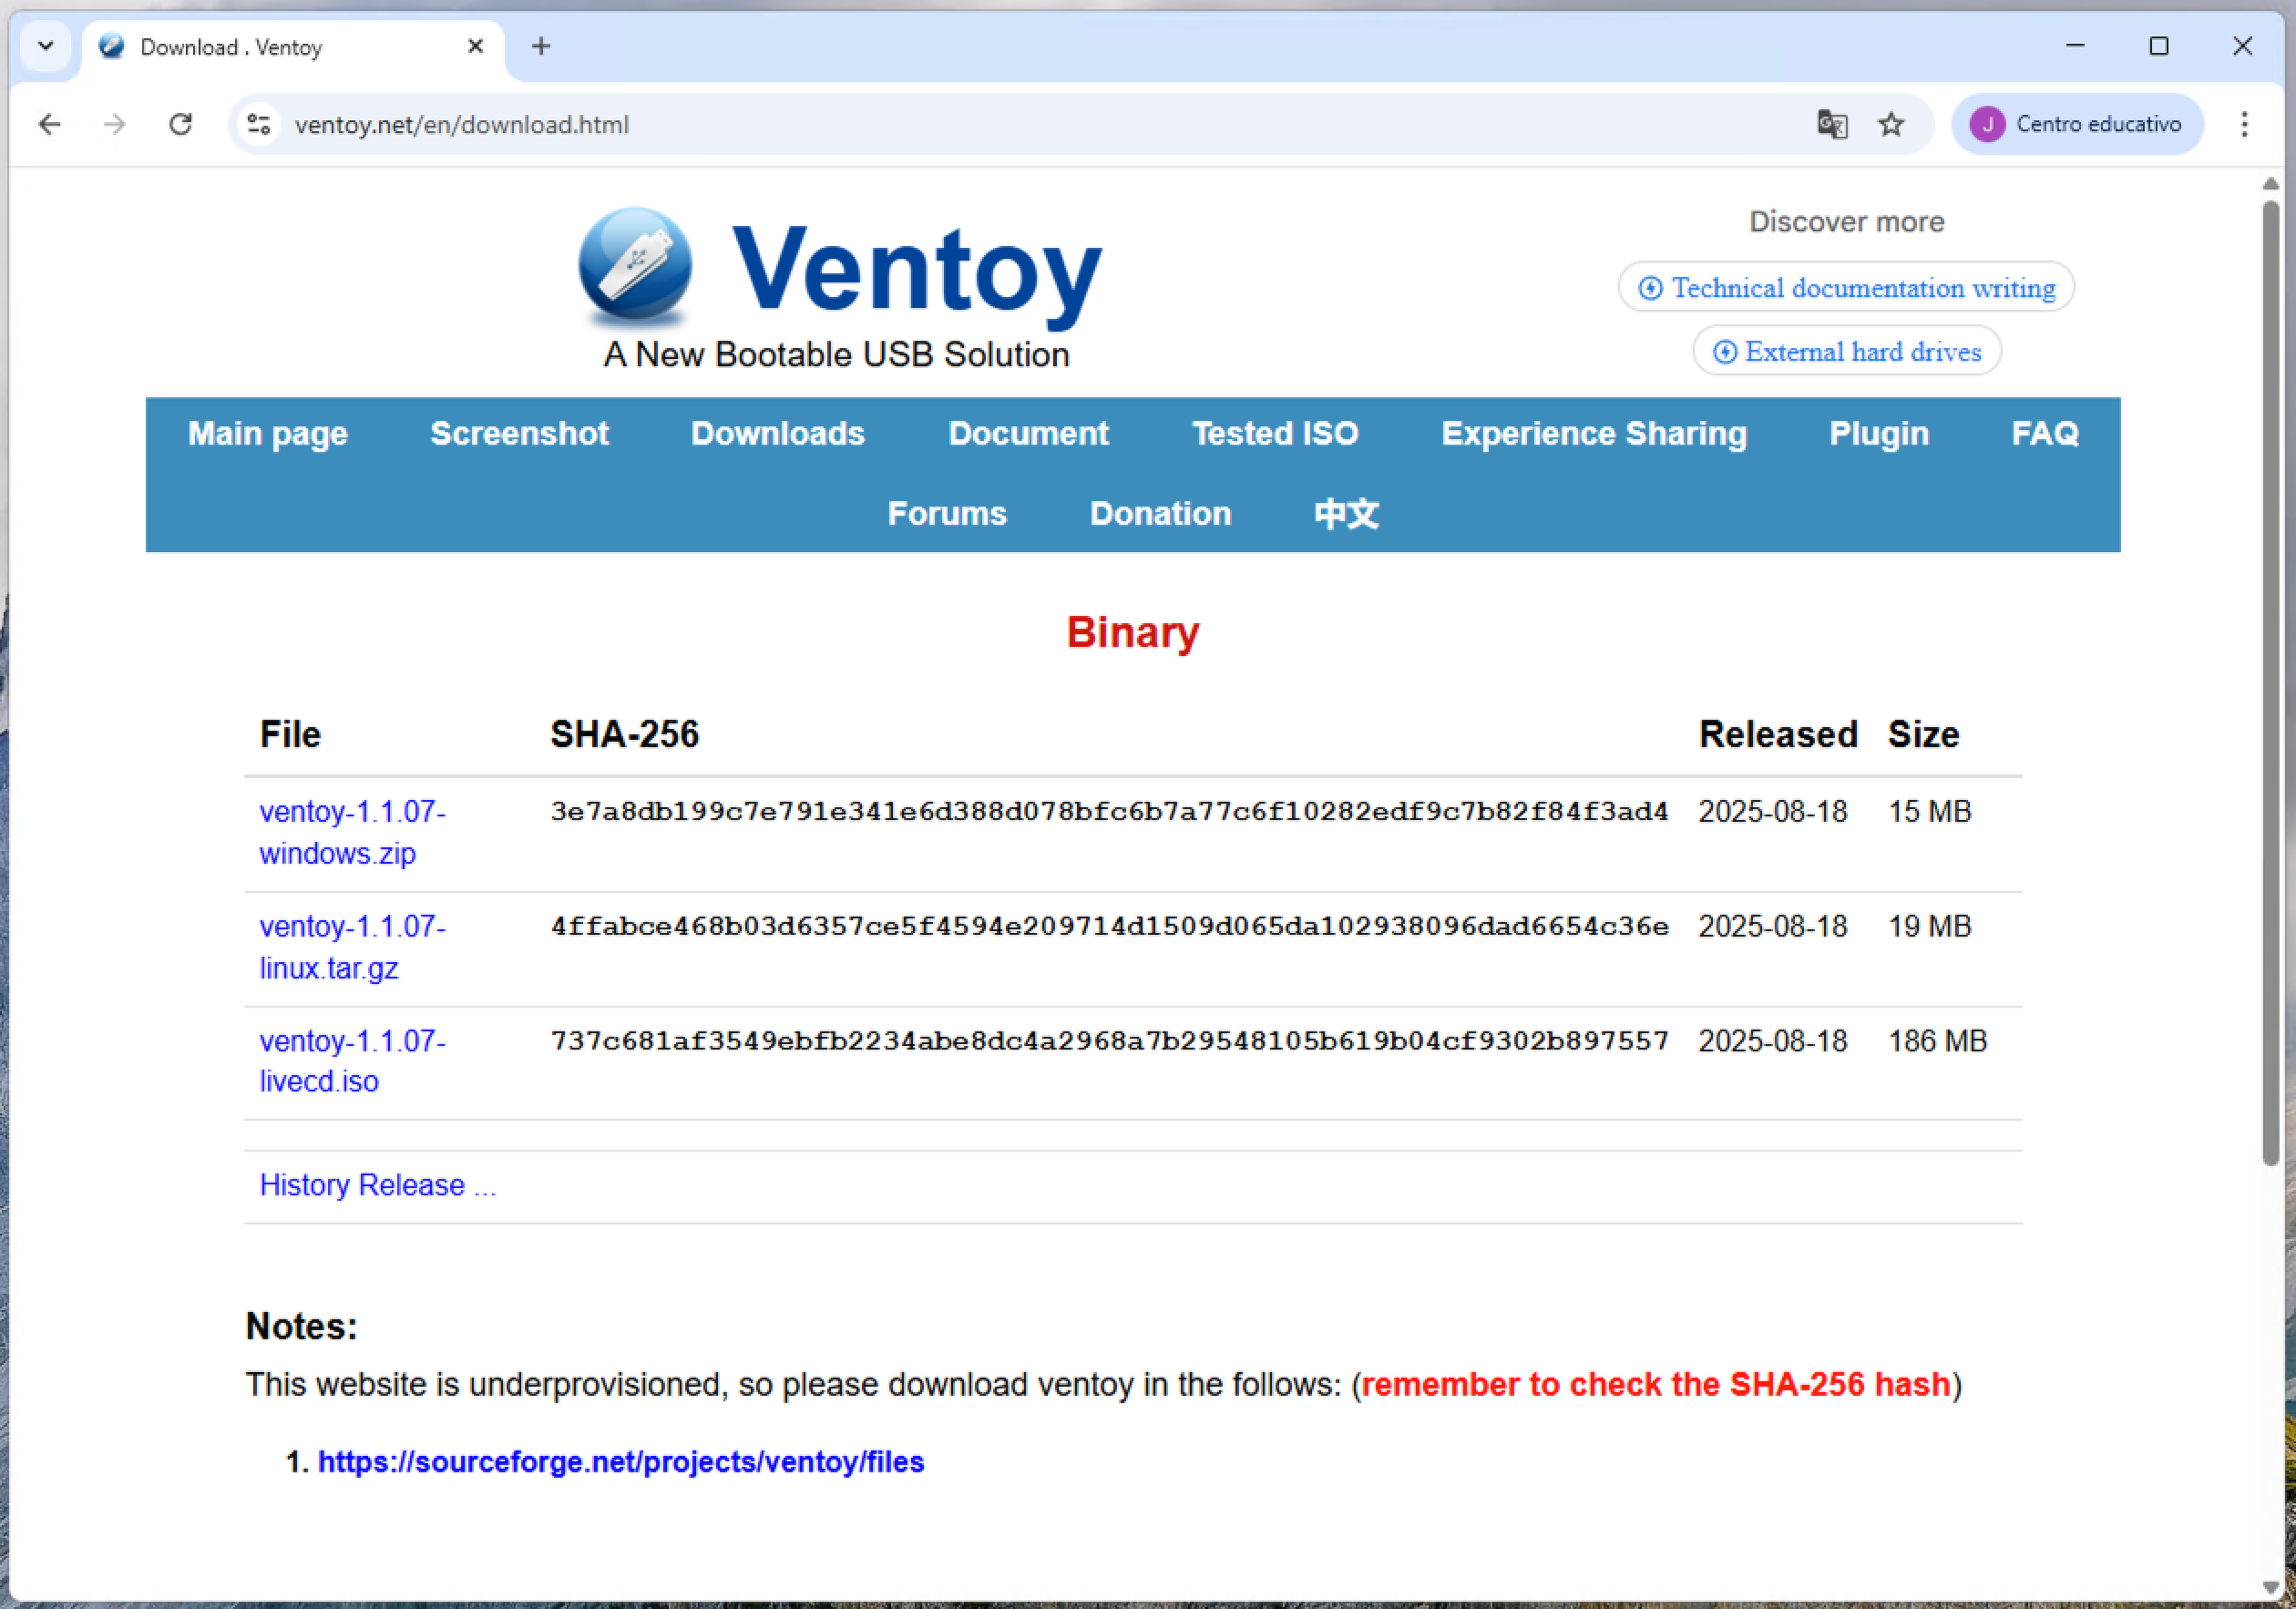Download ventoy-1.1.07-livecd.iso

pyautogui.click(x=352, y=1061)
